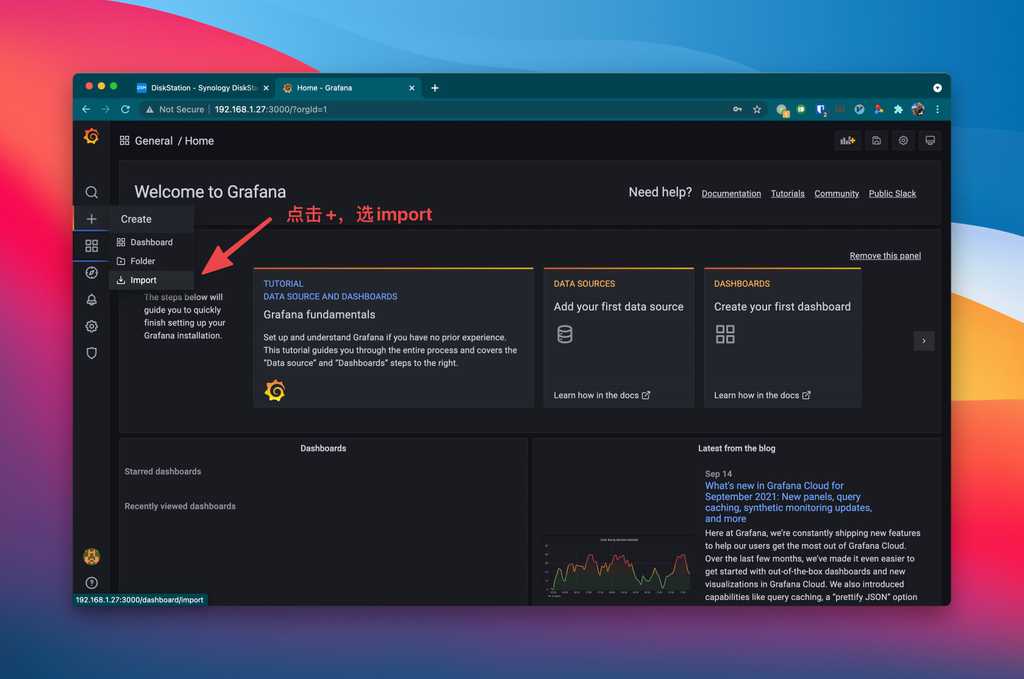The height and width of the screenshot is (679, 1024).
Task: Toggle the cycle view mode monitor icon
Action: coord(930,140)
